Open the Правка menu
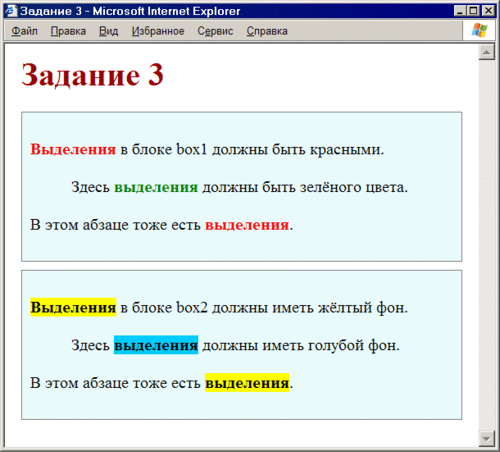The width and height of the screenshot is (500, 452). pyautogui.click(x=68, y=31)
